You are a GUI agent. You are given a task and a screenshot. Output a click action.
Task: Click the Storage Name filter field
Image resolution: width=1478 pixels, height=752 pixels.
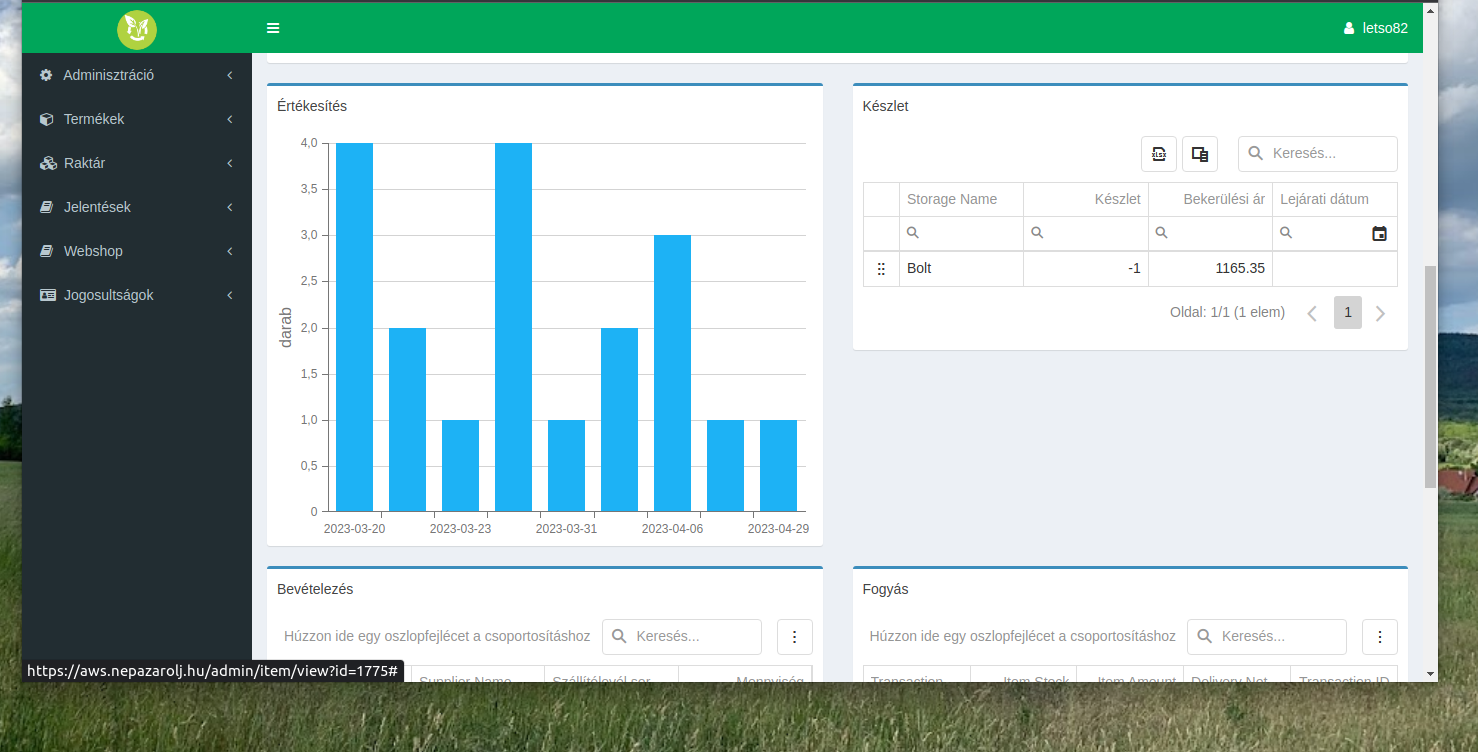pos(961,233)
